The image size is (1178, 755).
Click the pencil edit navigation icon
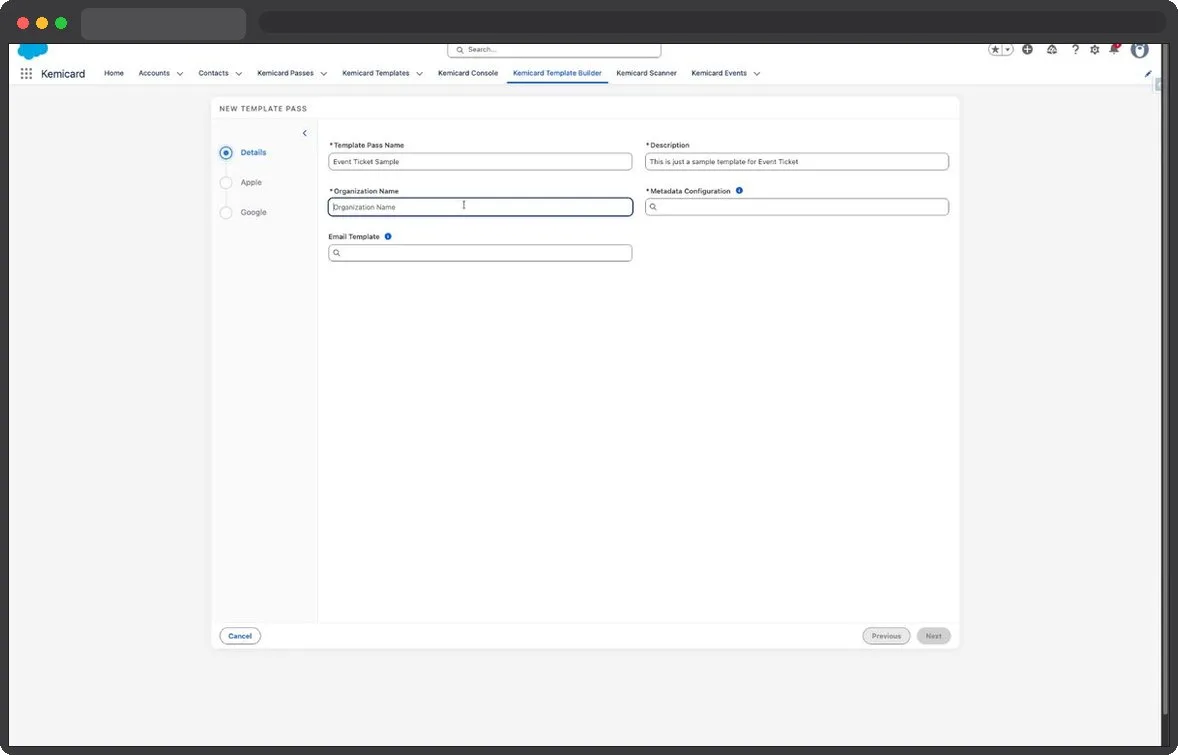coord(1148,74)
